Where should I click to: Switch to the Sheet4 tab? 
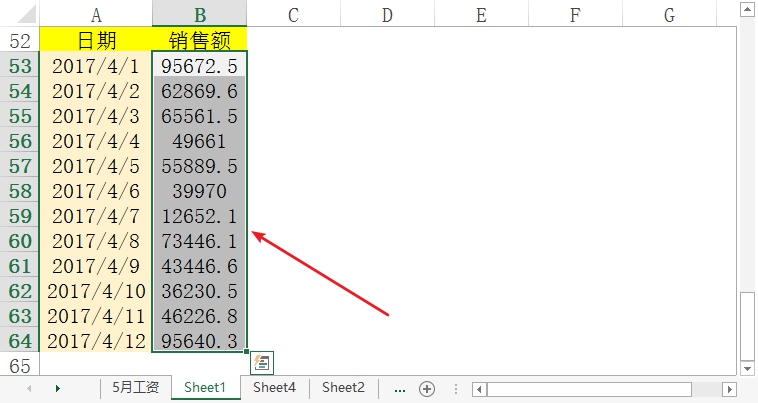click(x=275, y=388)
